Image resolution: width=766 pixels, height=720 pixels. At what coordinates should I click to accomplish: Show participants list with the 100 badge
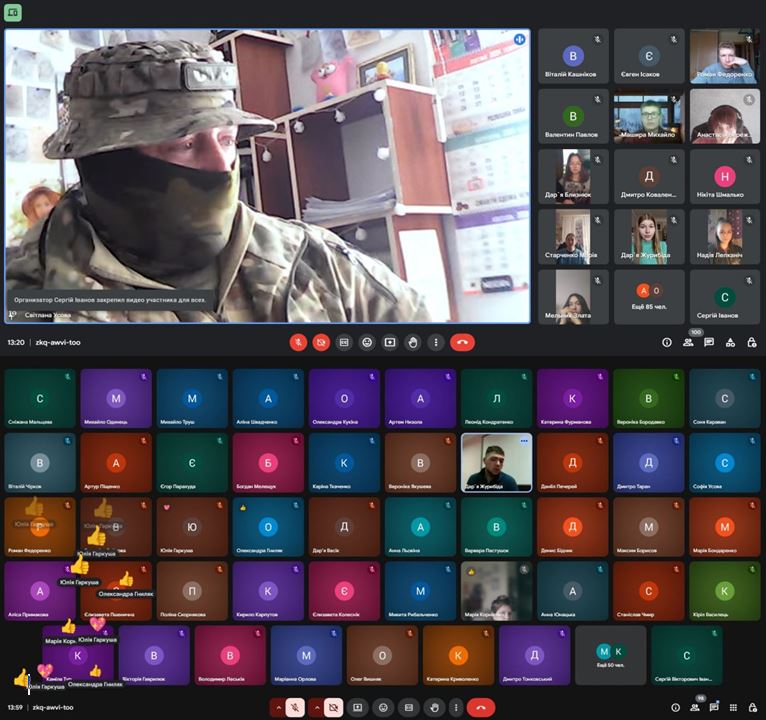(688, 342)
